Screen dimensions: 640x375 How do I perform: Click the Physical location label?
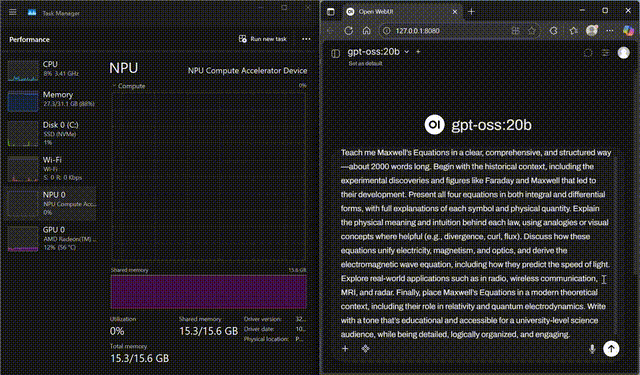coord(266,339)
